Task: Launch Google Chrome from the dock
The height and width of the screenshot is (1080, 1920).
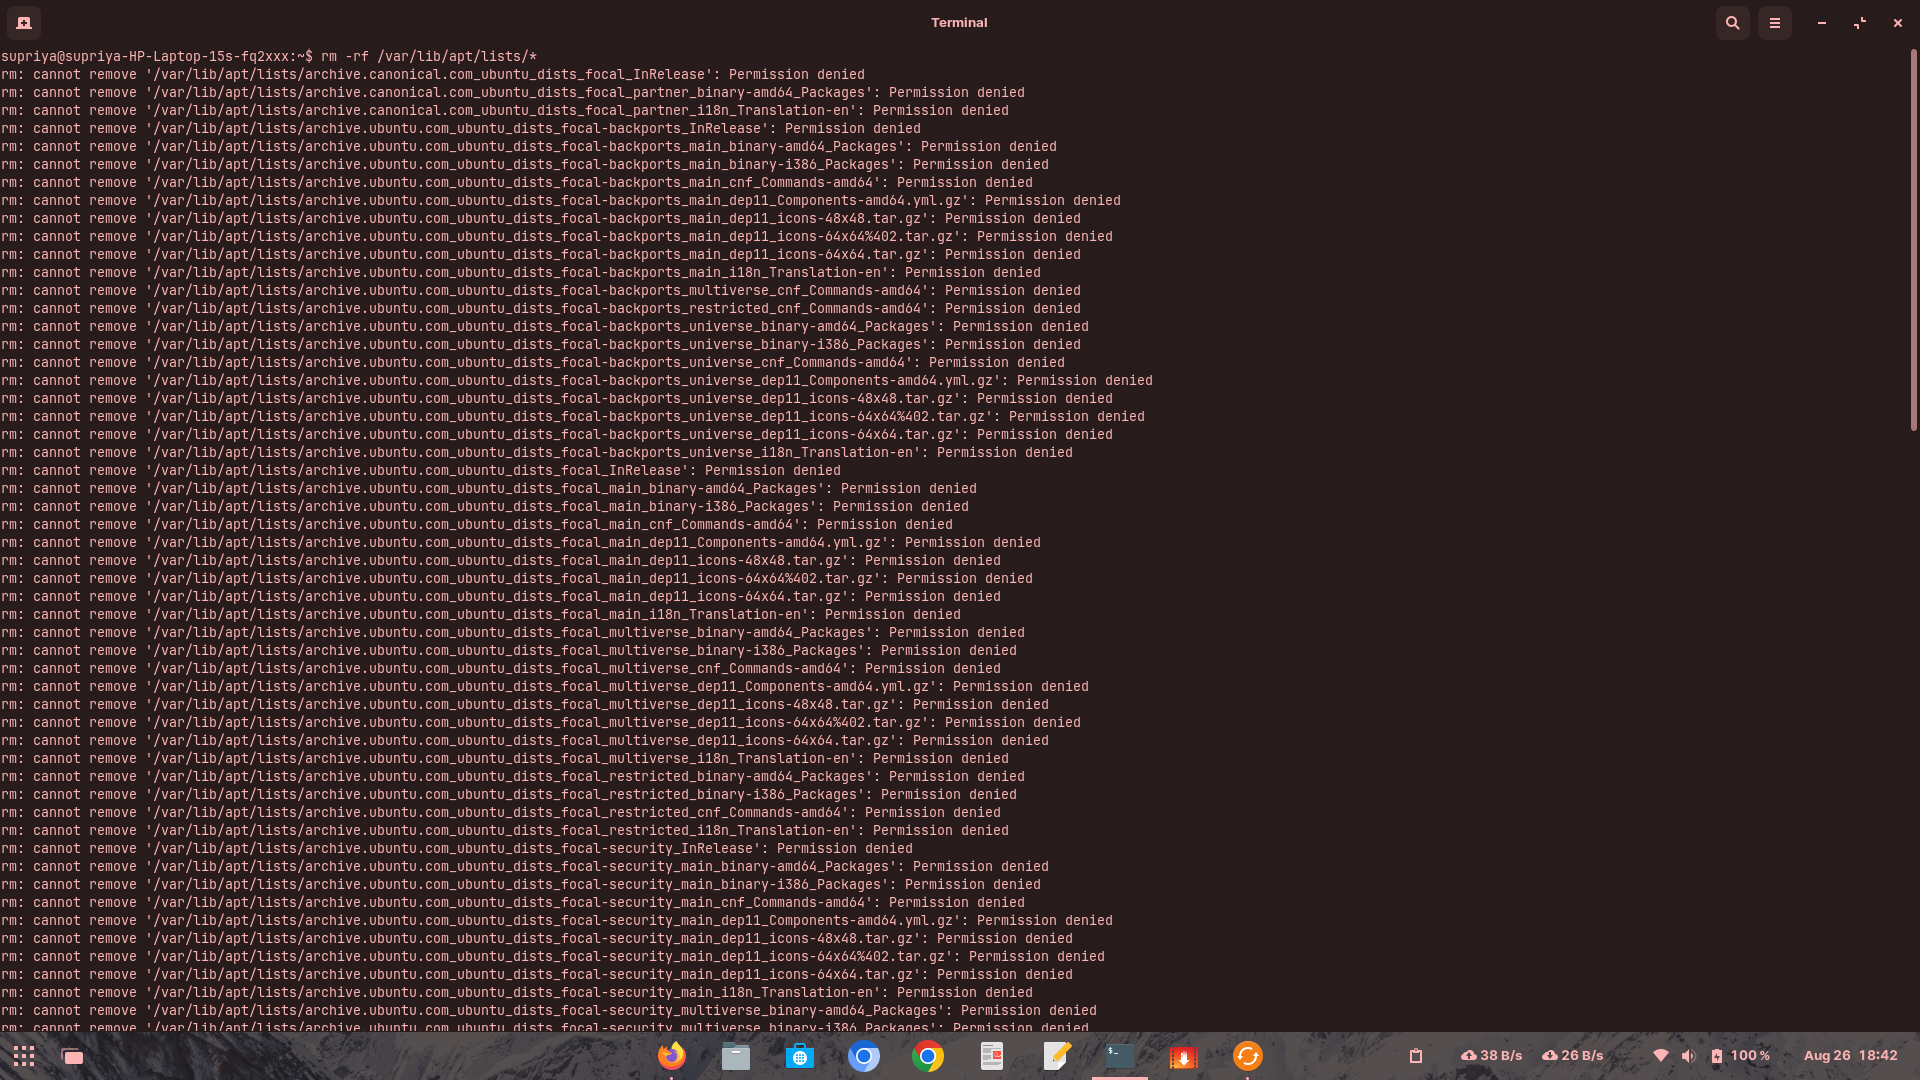Action: click(928, 1056)
